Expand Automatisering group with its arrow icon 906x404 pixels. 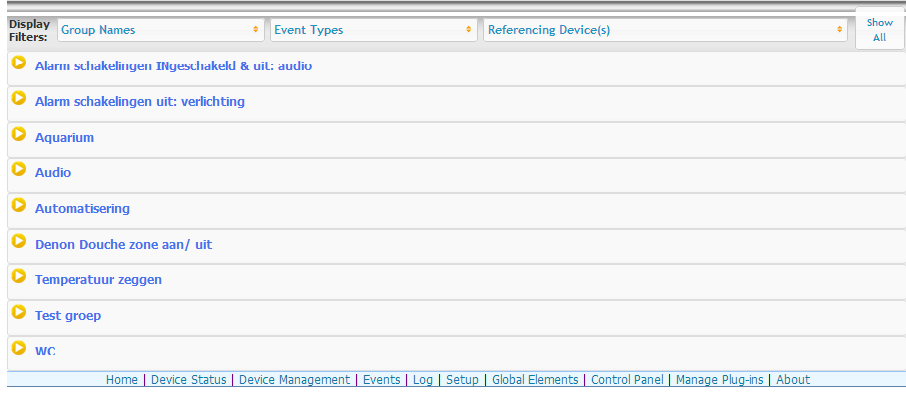pyautogui.click(x=18, y=205)
